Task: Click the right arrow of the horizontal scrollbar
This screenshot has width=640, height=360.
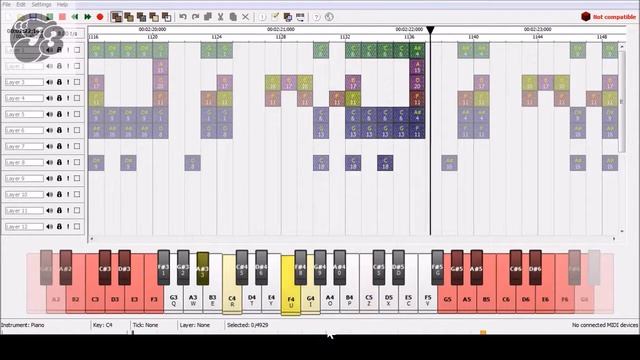Action: click(614, 238)
